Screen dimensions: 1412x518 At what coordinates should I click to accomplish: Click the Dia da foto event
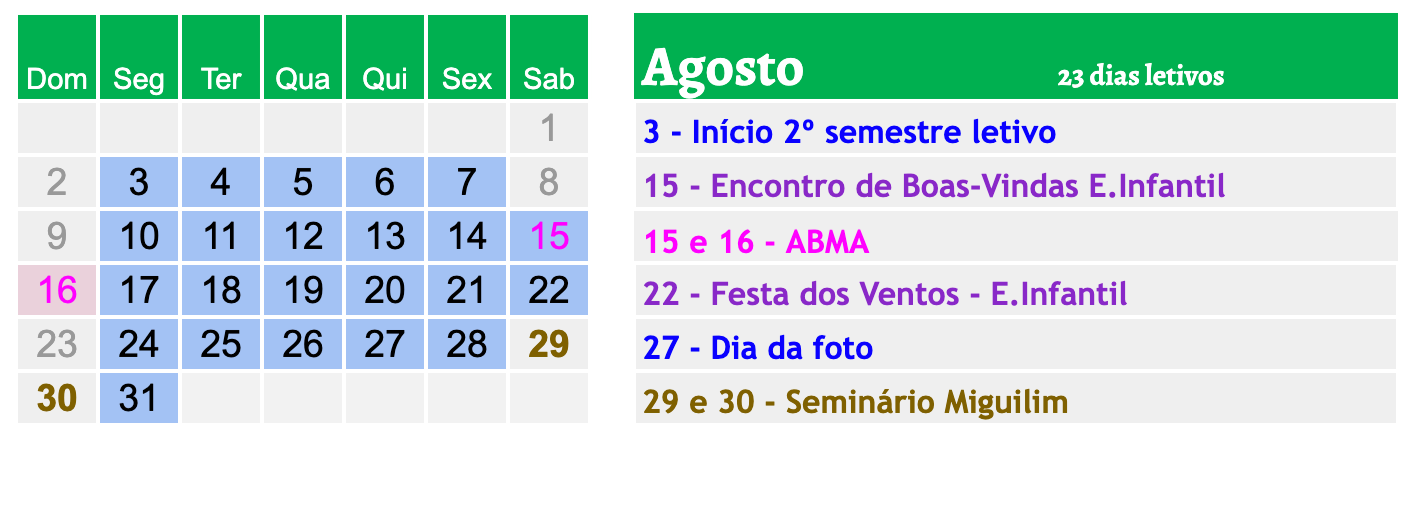pyautogui.click(x=759, y=348)
